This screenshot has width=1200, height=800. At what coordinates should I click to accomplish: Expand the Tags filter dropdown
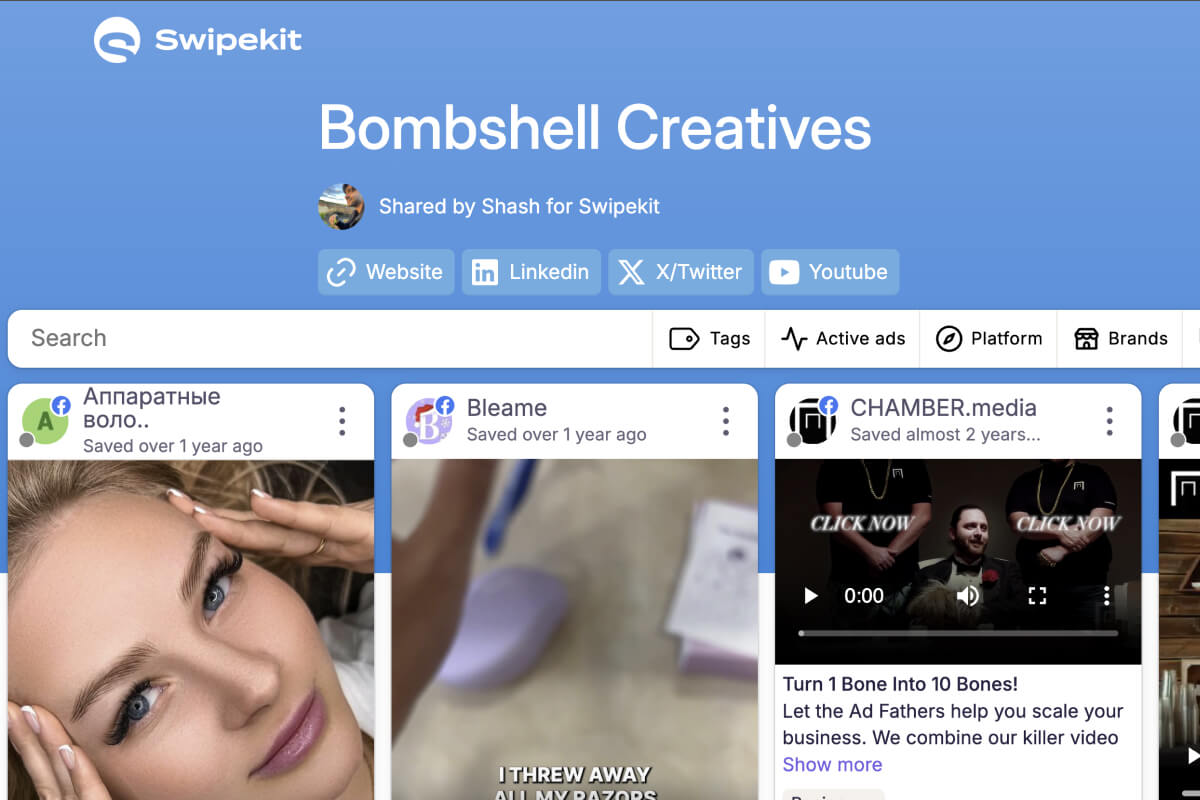[x=709, y=339]
